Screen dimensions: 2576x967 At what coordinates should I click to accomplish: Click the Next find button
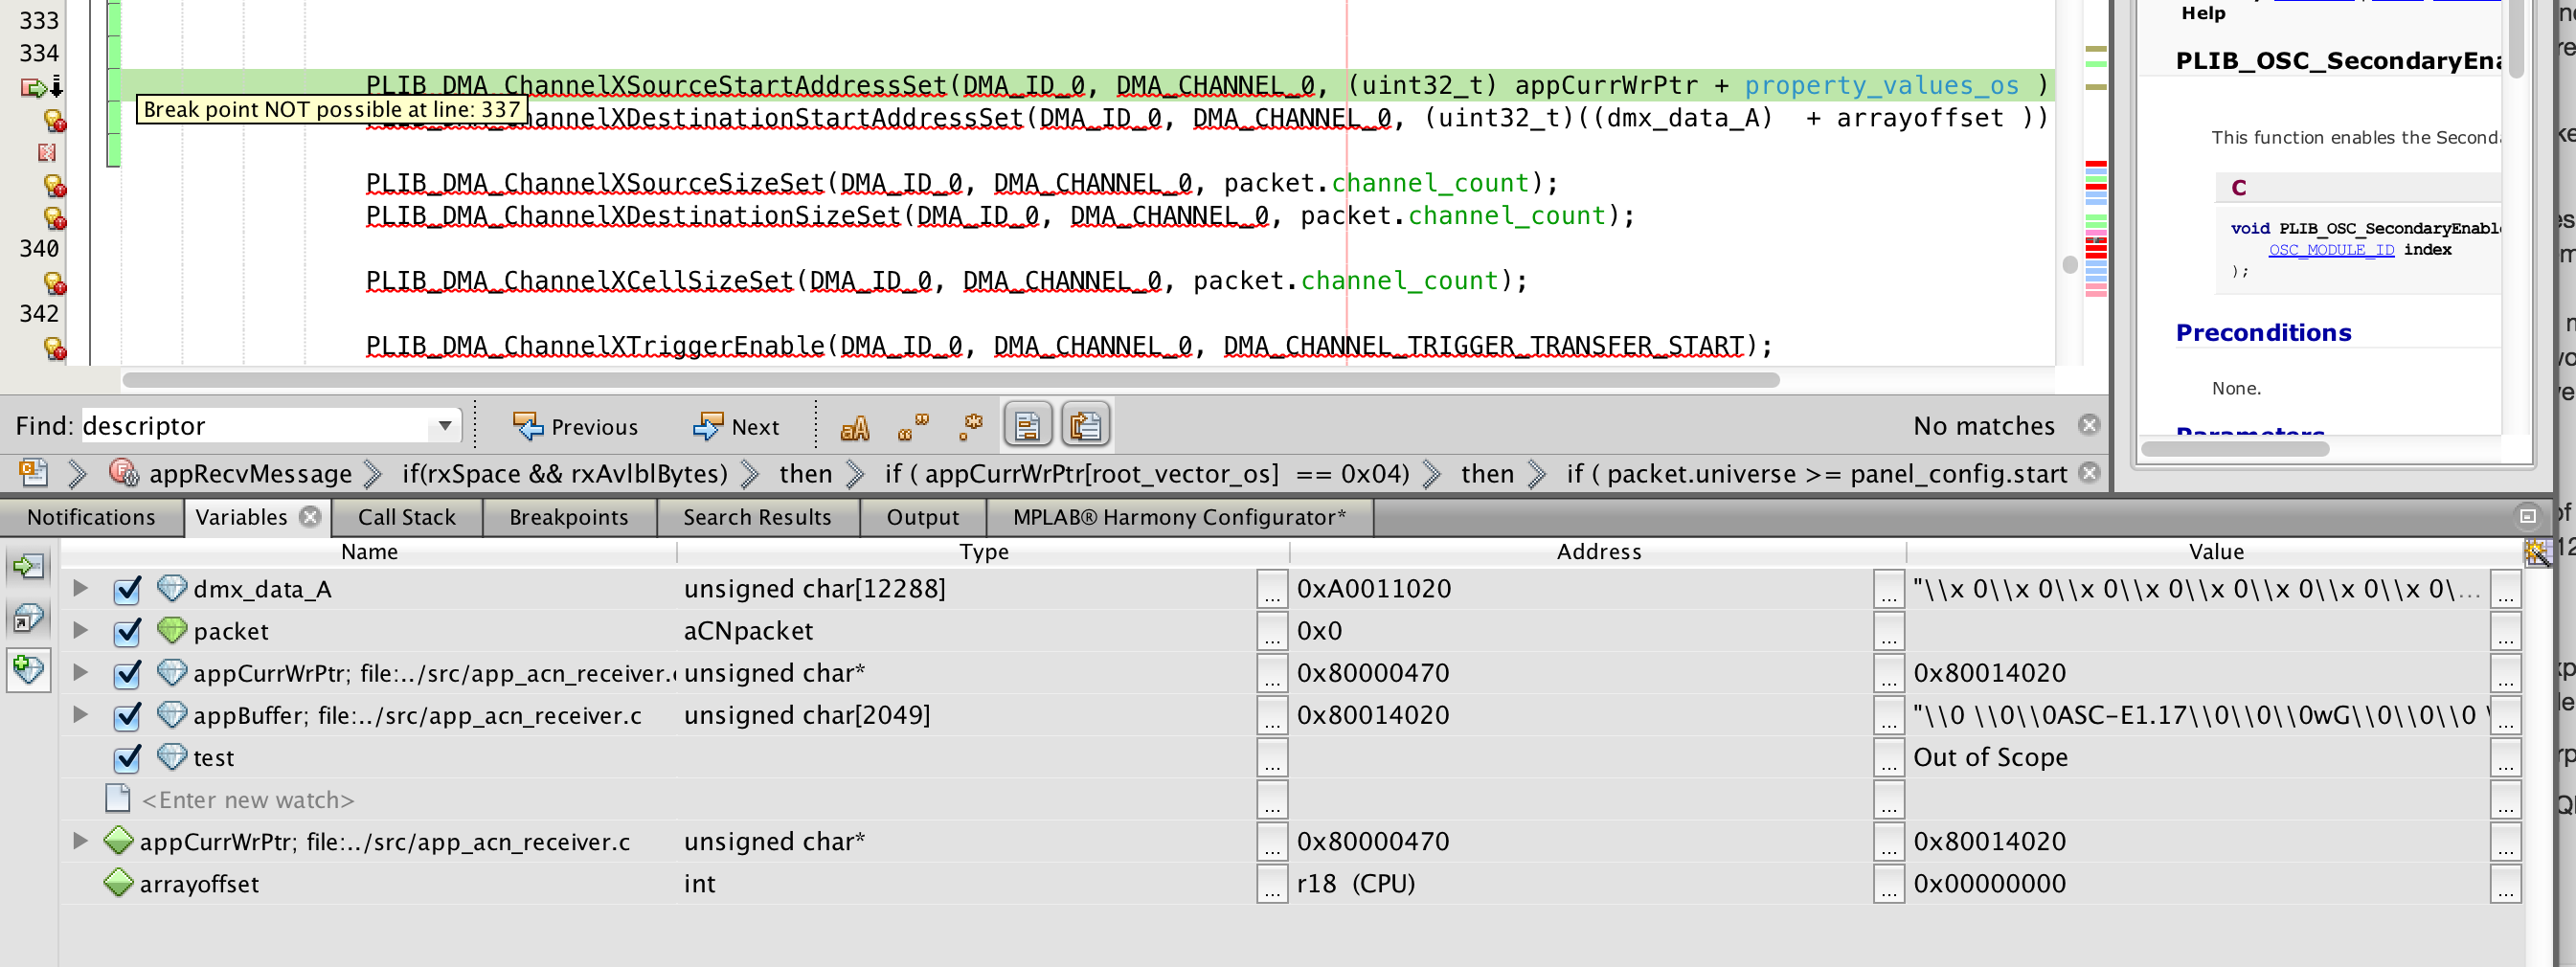tap(736, 427)
